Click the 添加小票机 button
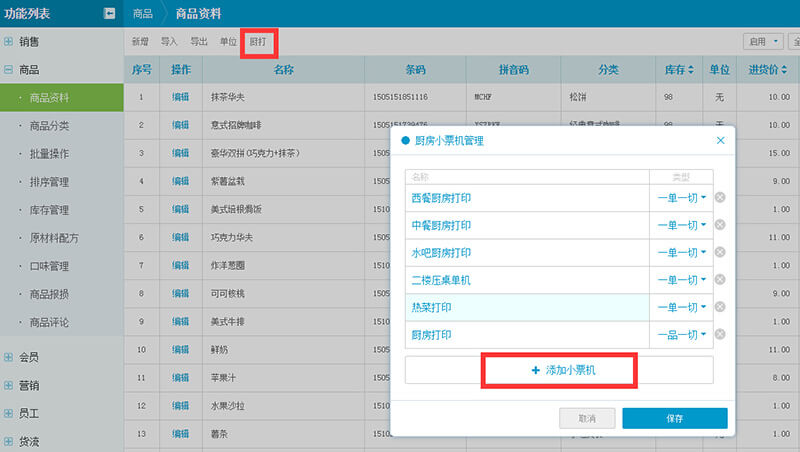The height and width of the screenshot is (452, 800). click(559, 370)
